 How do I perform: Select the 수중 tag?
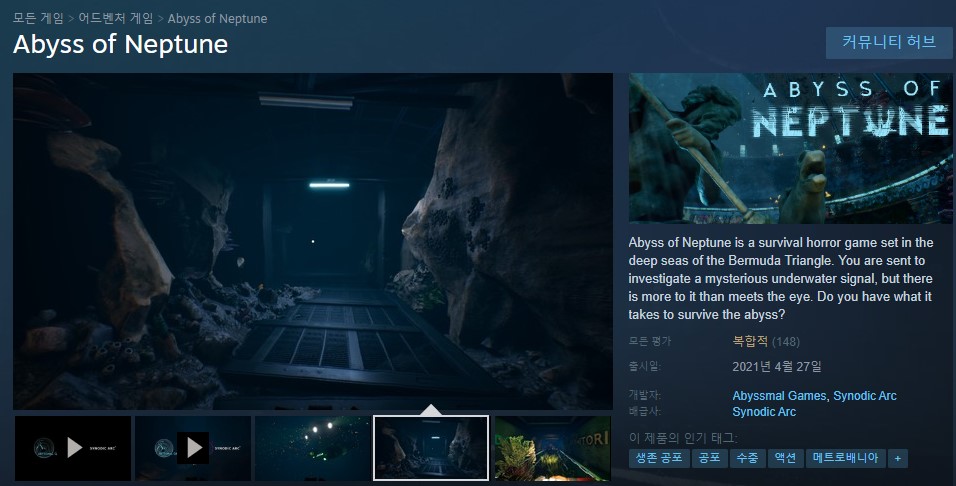point(747,458)
